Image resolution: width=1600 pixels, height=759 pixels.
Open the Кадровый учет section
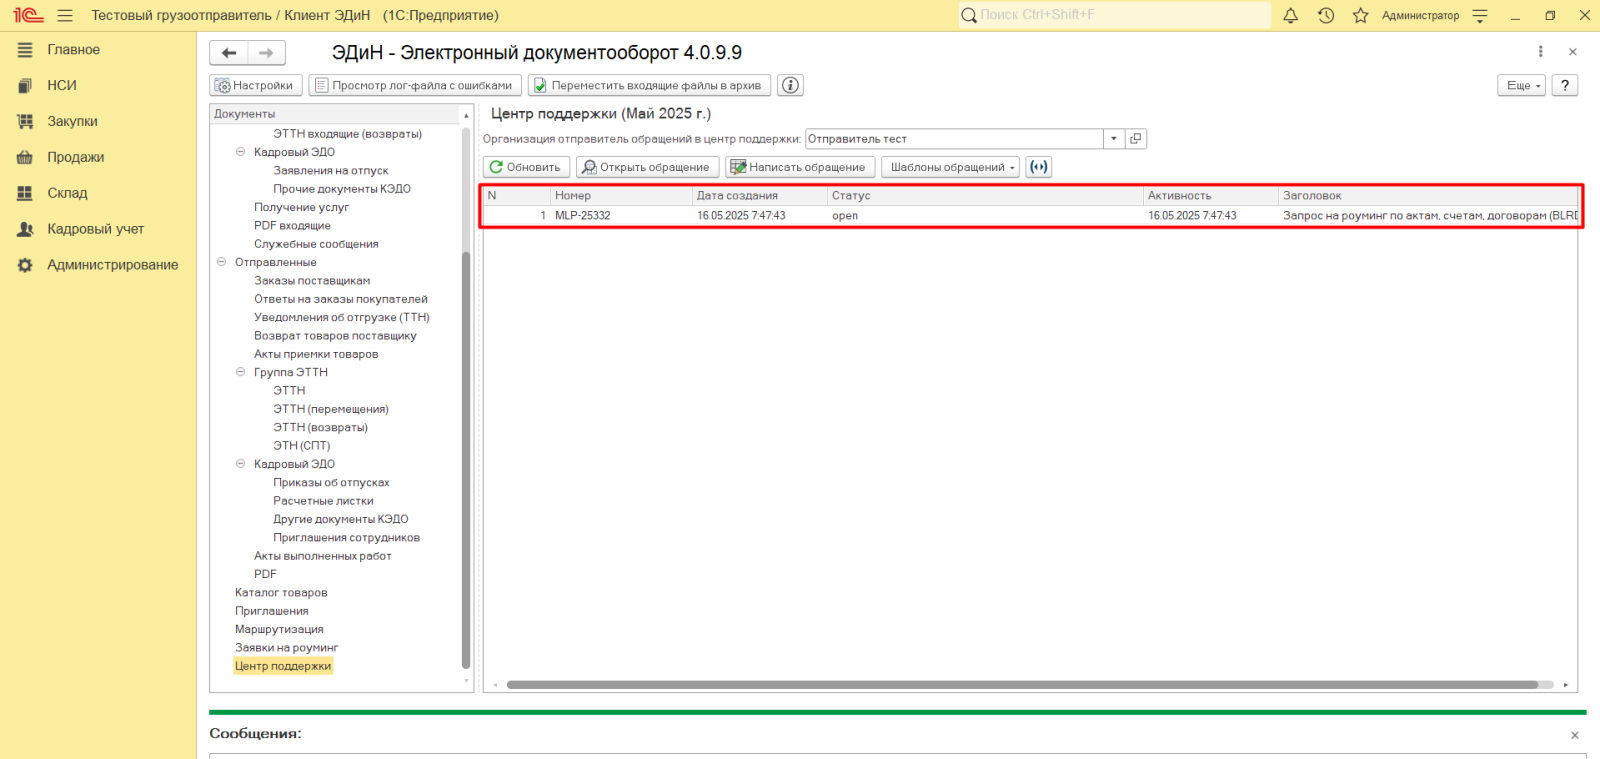96,229
